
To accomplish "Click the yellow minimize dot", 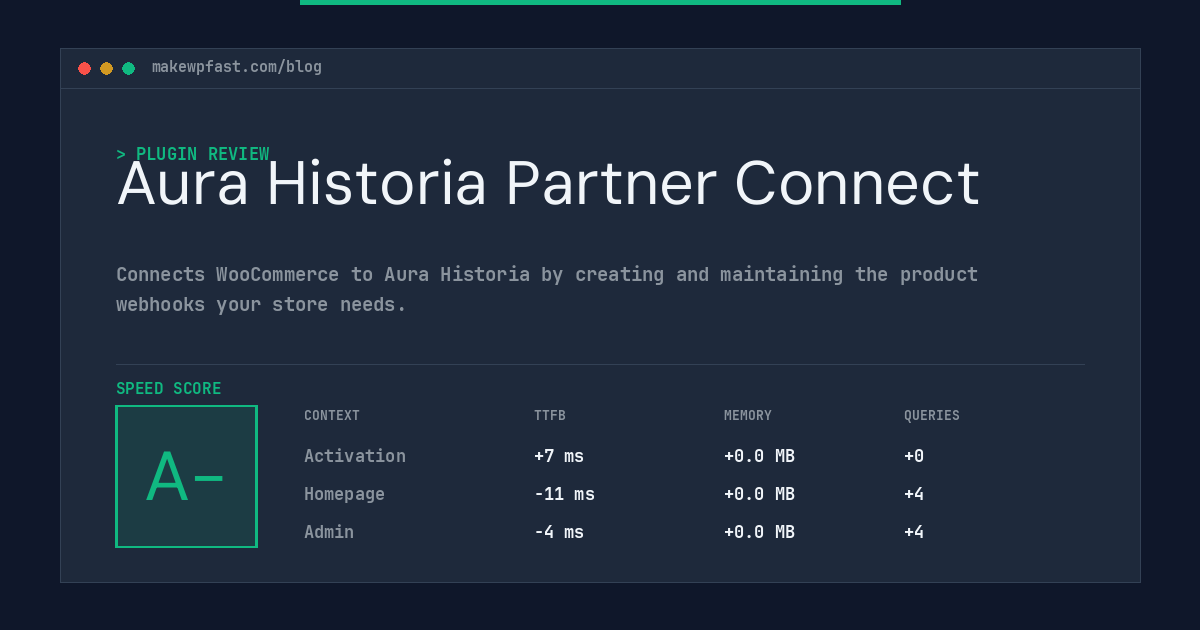I will click(x=106, y=68).
